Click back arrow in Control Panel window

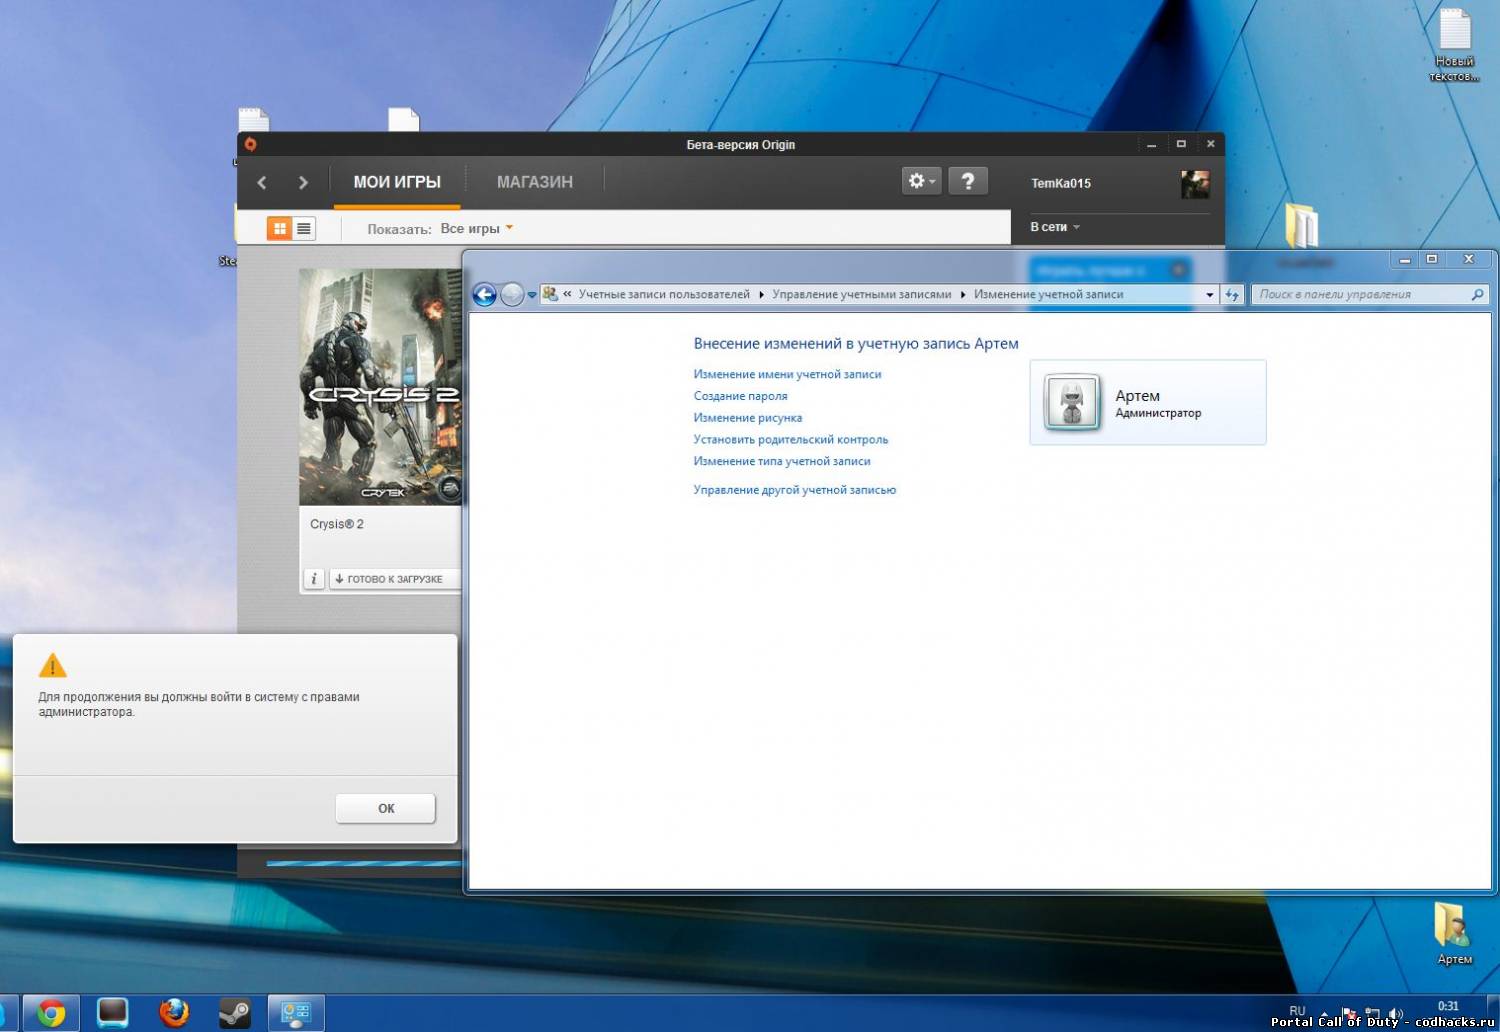(484, 294)
